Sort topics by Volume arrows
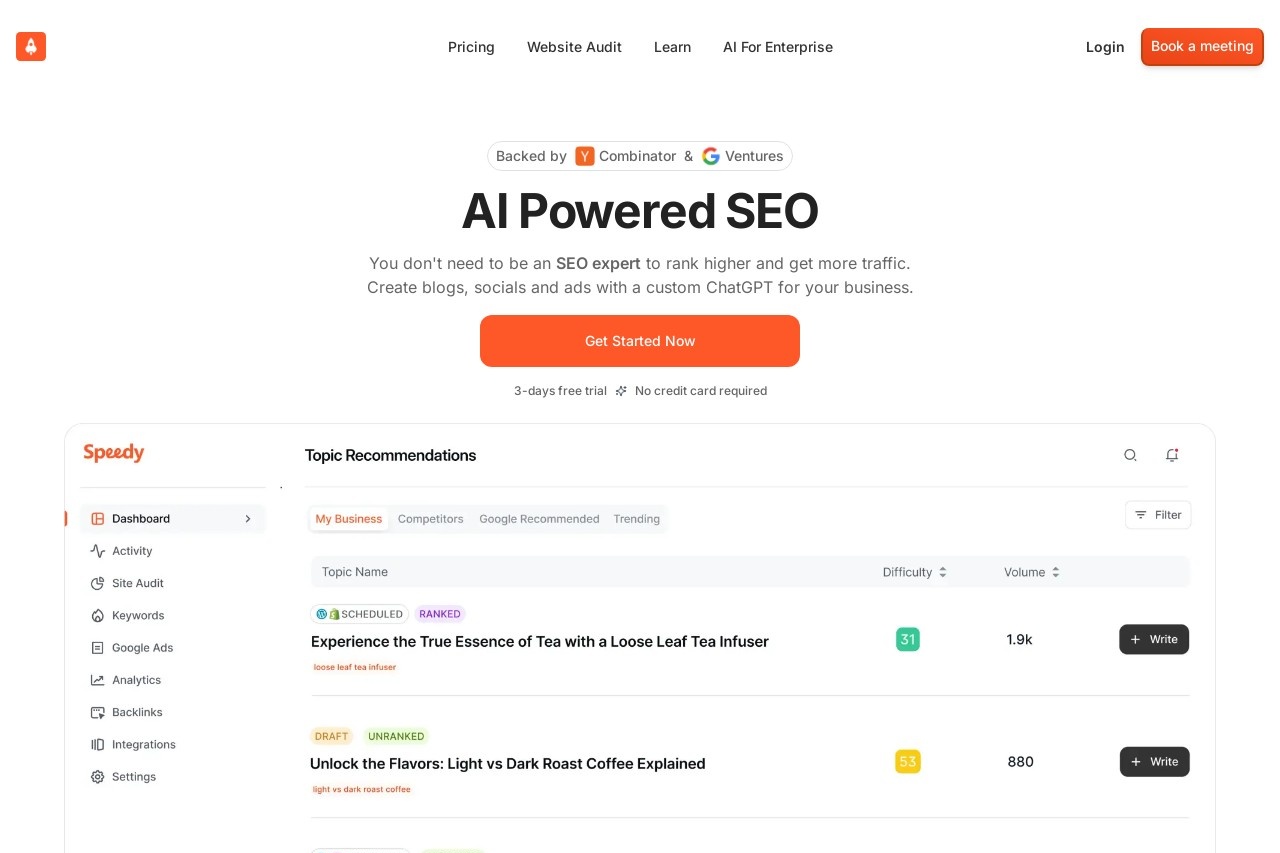 click(1055, 572)
